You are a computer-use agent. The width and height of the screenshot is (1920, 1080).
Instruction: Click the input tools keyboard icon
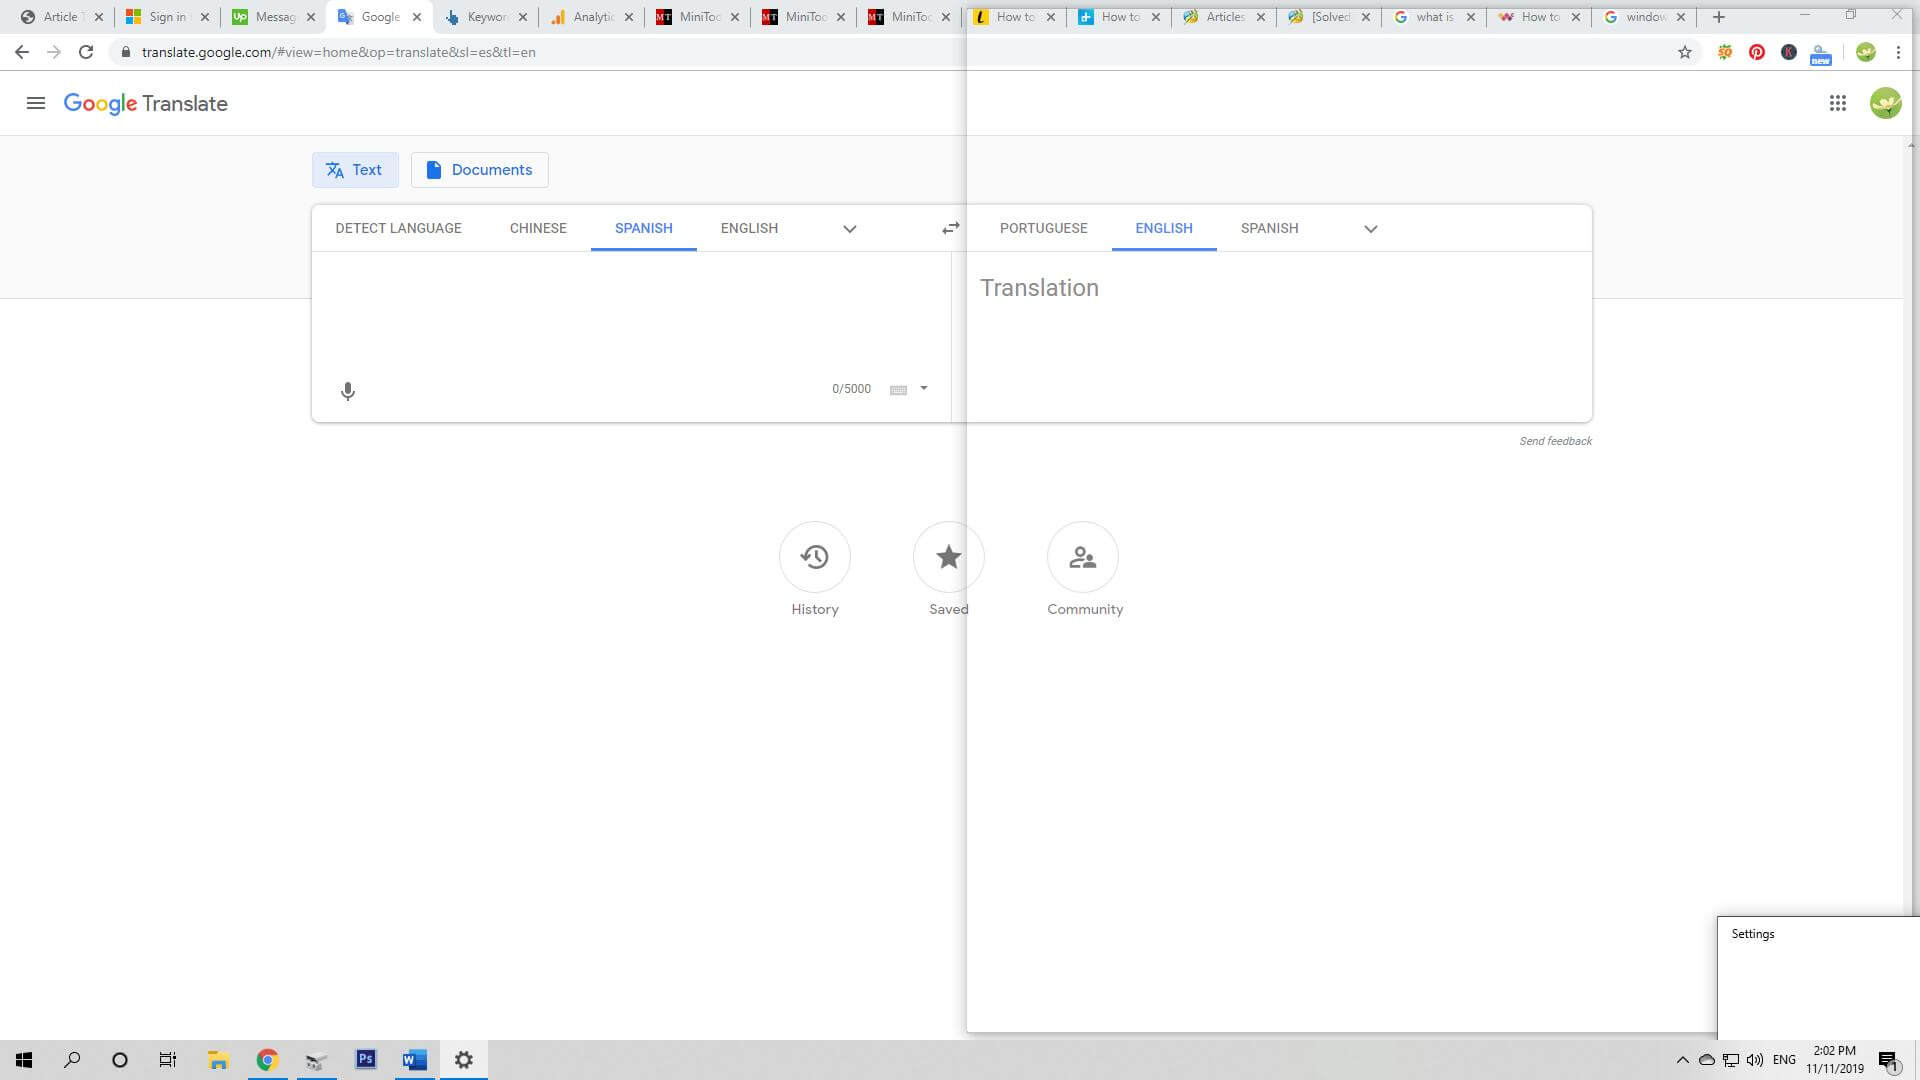[x=898, y=390]
